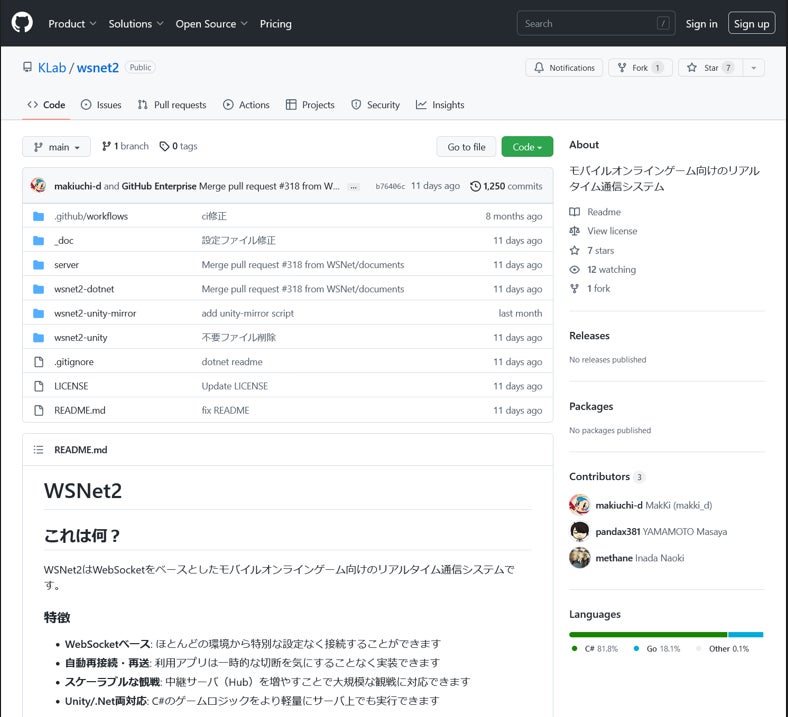
Task: Expand the commit message ellipsis
Action: click(354, 187)
